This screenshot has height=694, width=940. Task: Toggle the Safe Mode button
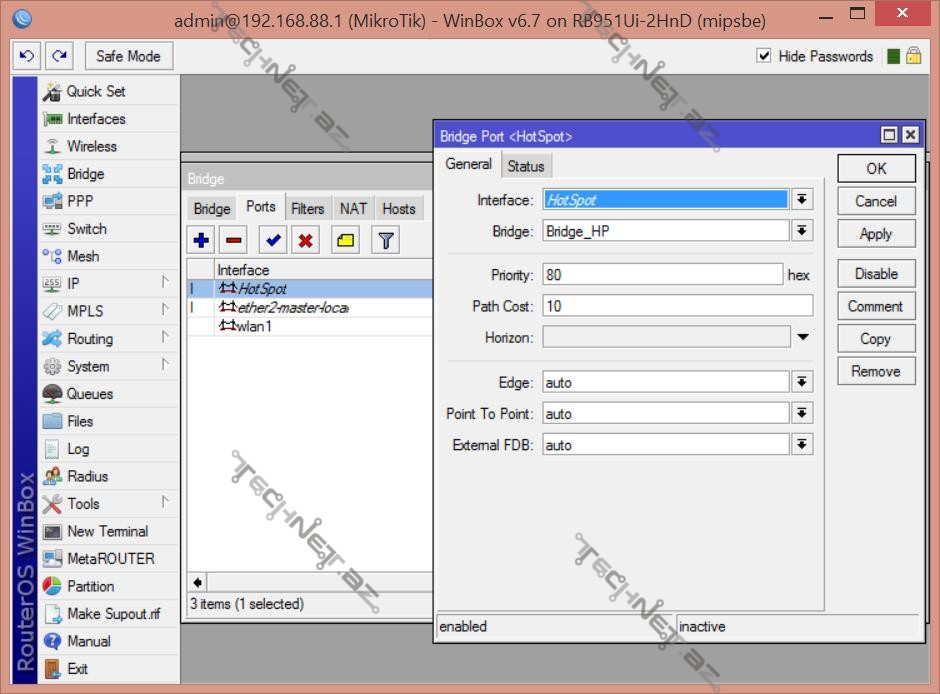click(x=129, y=56)
